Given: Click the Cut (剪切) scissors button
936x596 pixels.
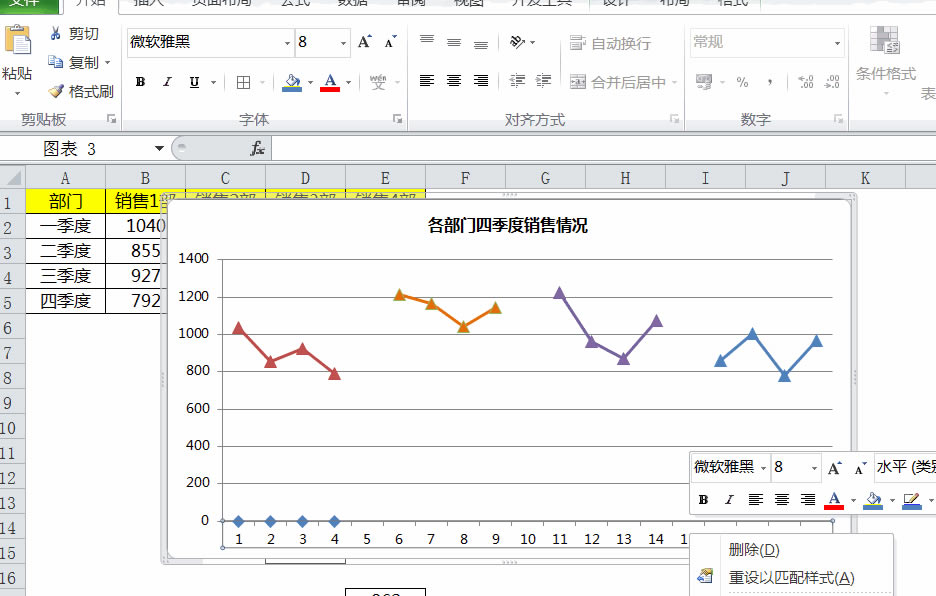Looking at the screenshot, I should coord(73,33).
